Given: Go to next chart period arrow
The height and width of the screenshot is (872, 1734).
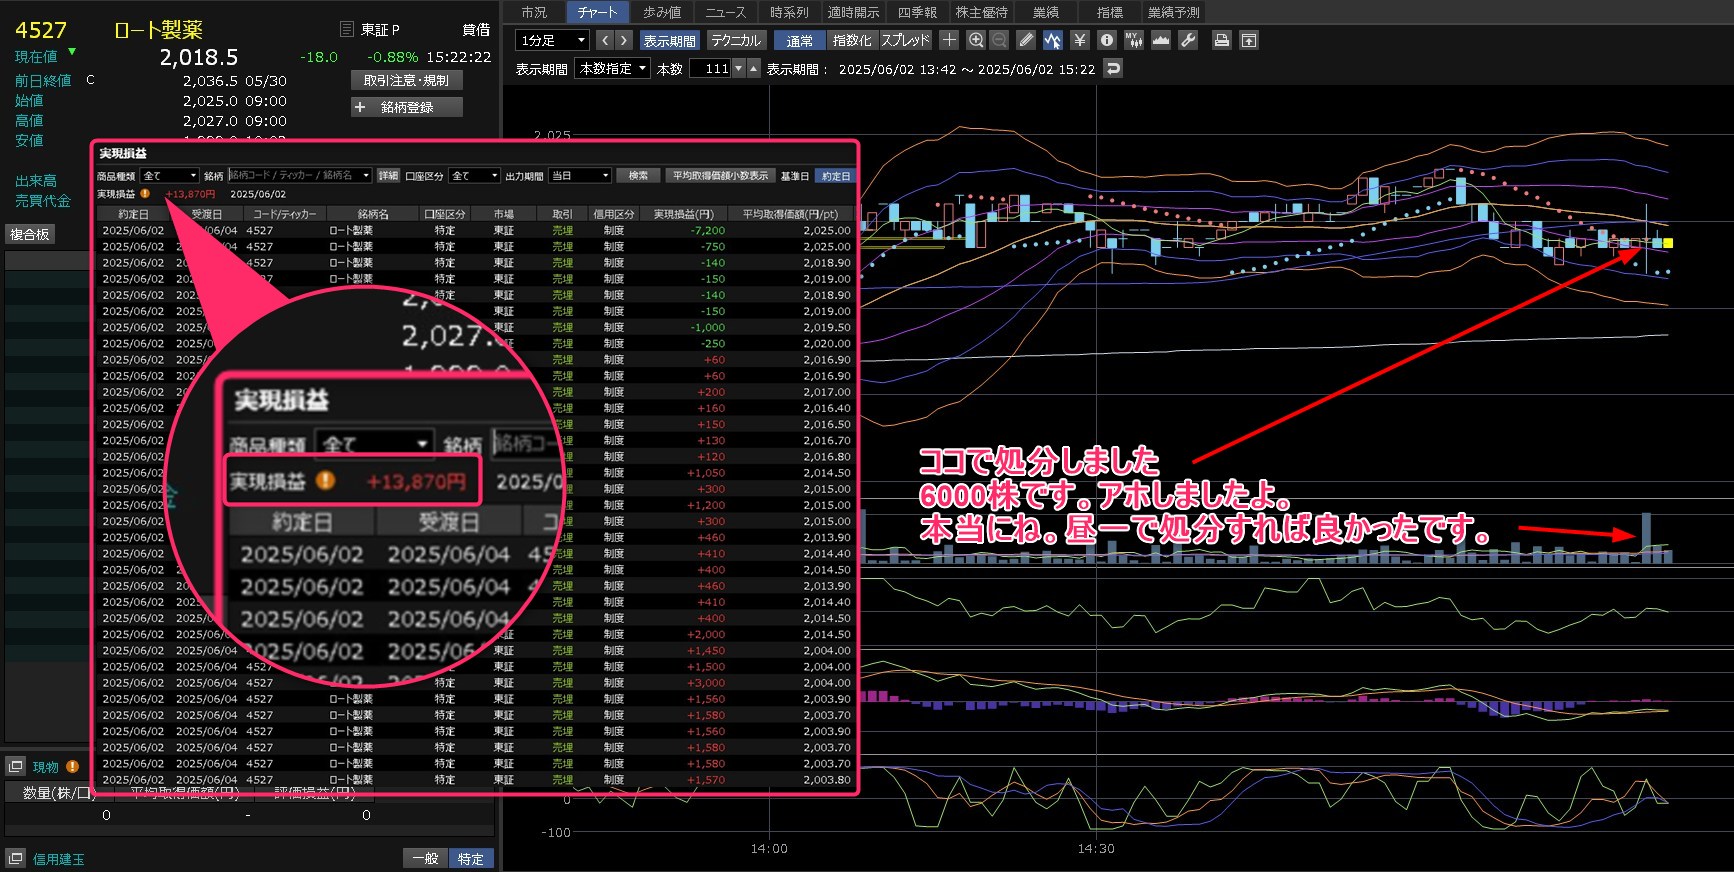Looking at the screenshot, I should coord(623,40).
